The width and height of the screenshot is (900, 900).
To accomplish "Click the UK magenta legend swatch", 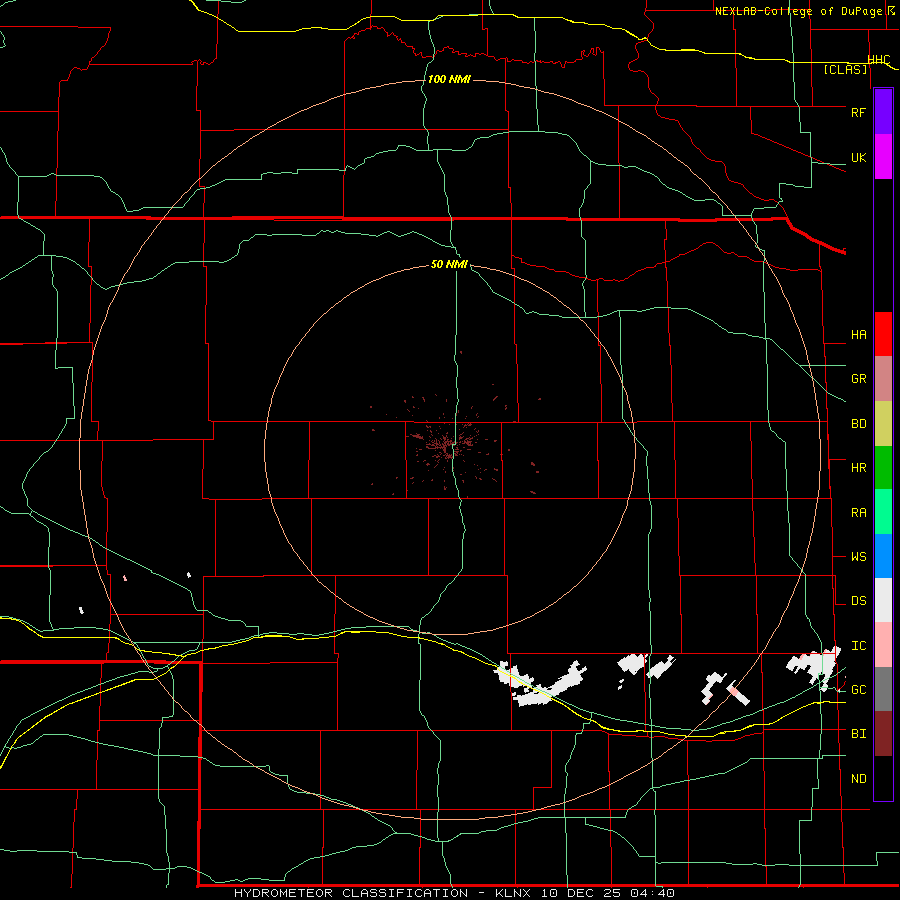I will click(x=883, y=157).
